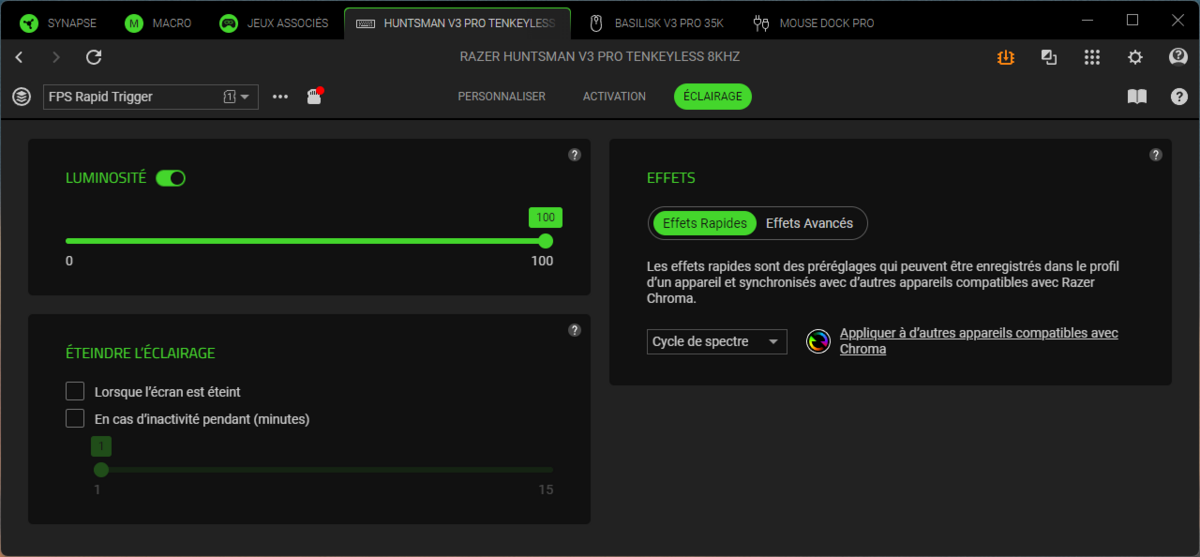Screen dimensions: 1200x557
Task: Open the user guide book icon
Action: pos(1137,97)
